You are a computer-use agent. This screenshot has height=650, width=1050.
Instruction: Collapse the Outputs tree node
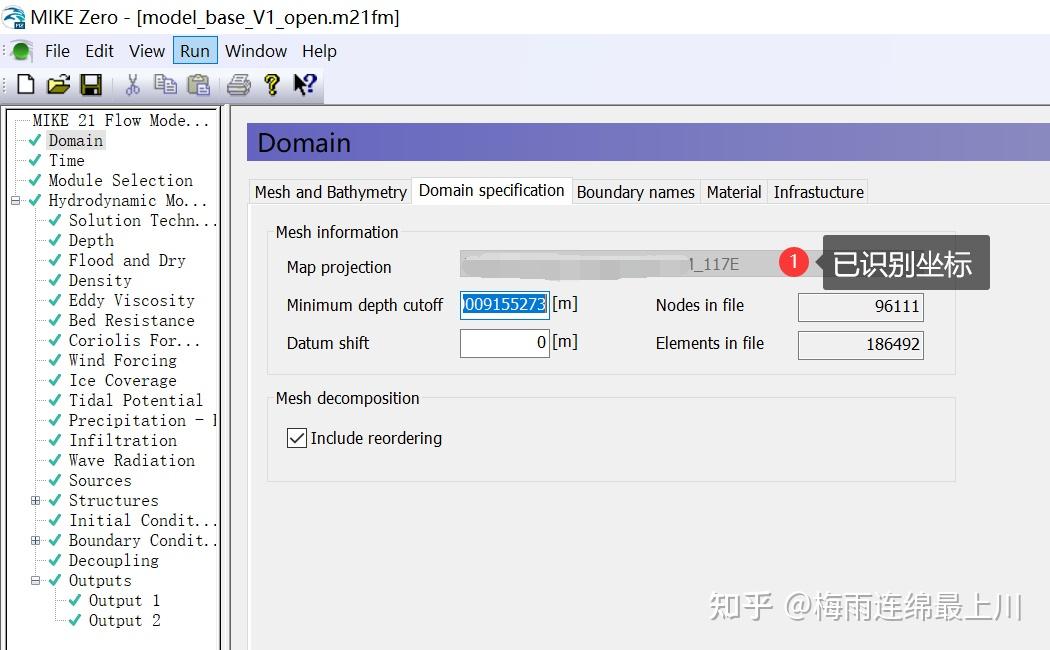click(x=35, y=580)
